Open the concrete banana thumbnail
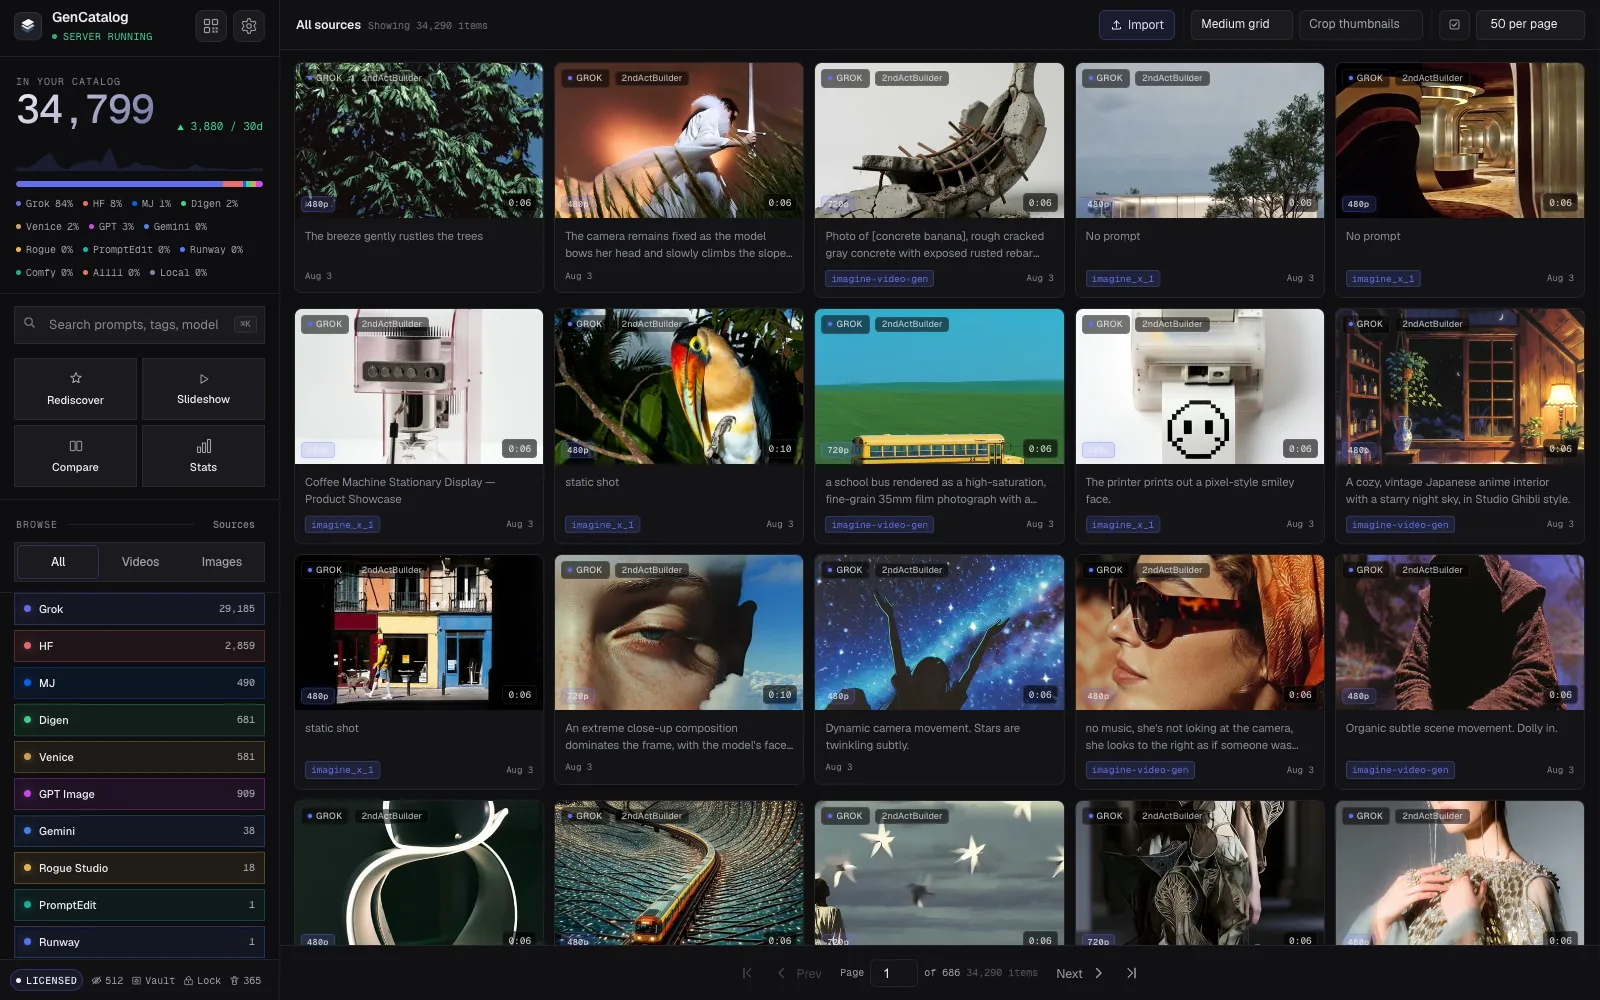This screenshot has width=1600, height=1000. click(939, 141)
